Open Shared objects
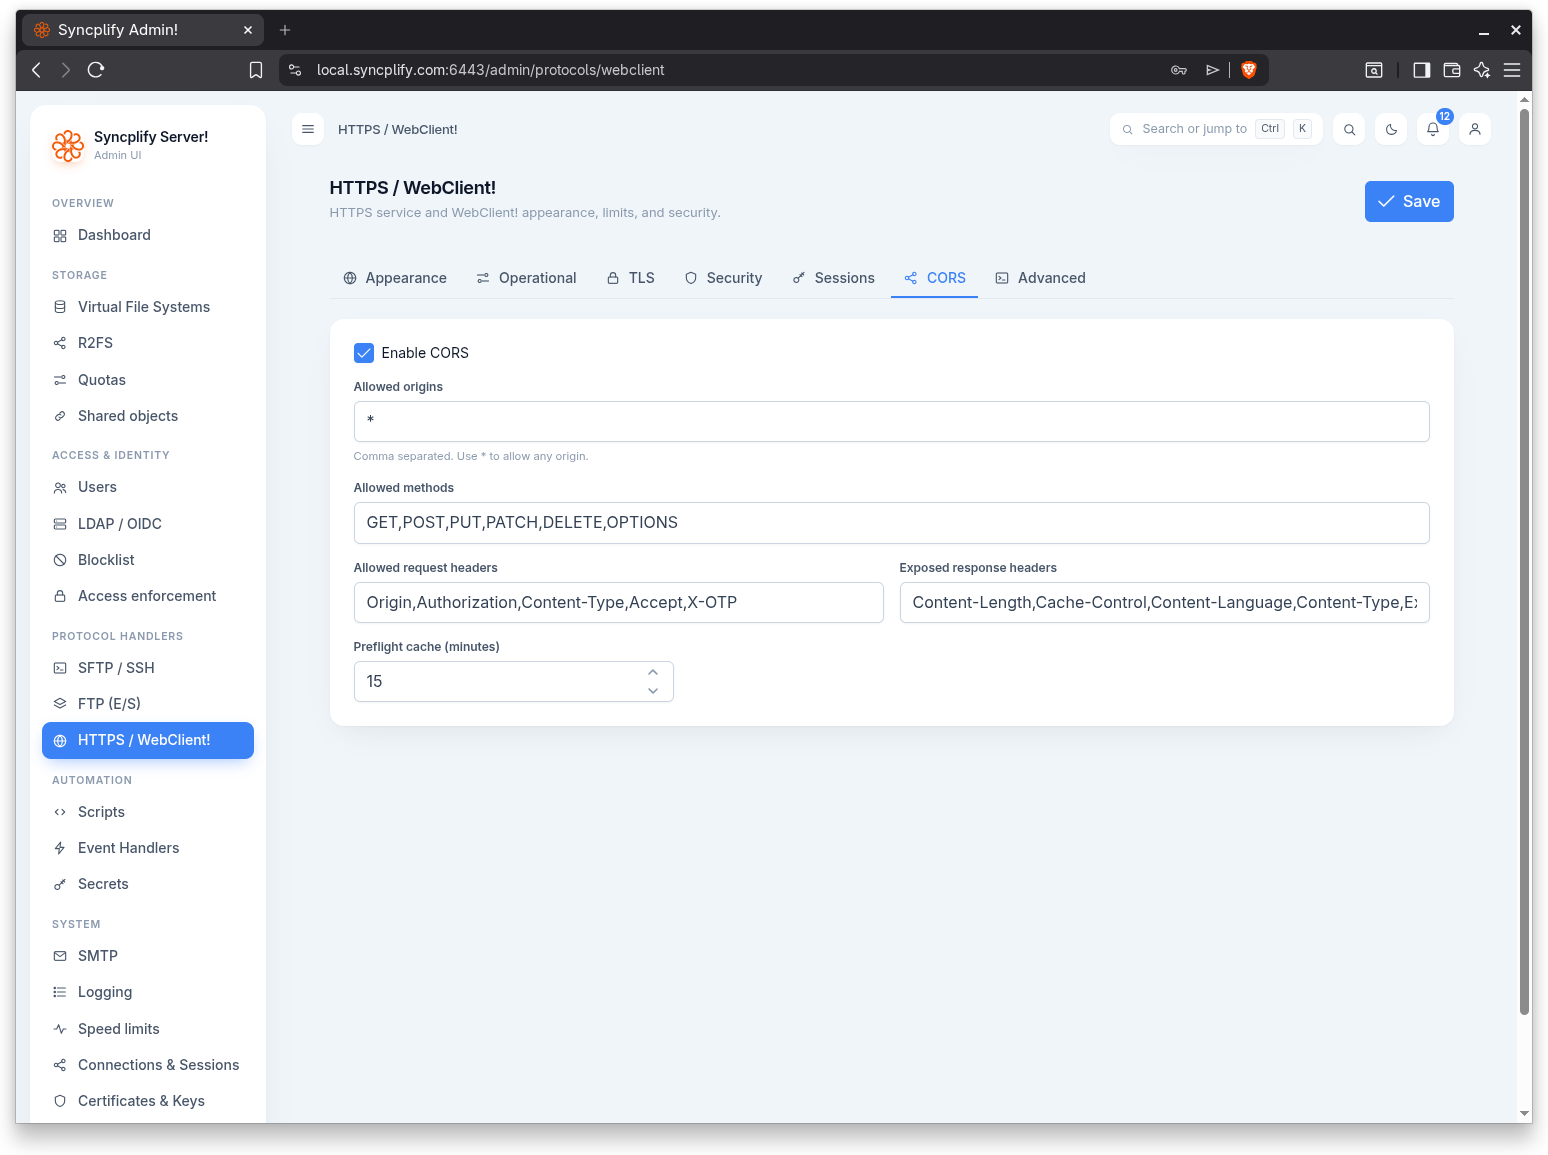Viewport: 1548px width, 1155px height. pyautogui.click(x=148, y=416)
